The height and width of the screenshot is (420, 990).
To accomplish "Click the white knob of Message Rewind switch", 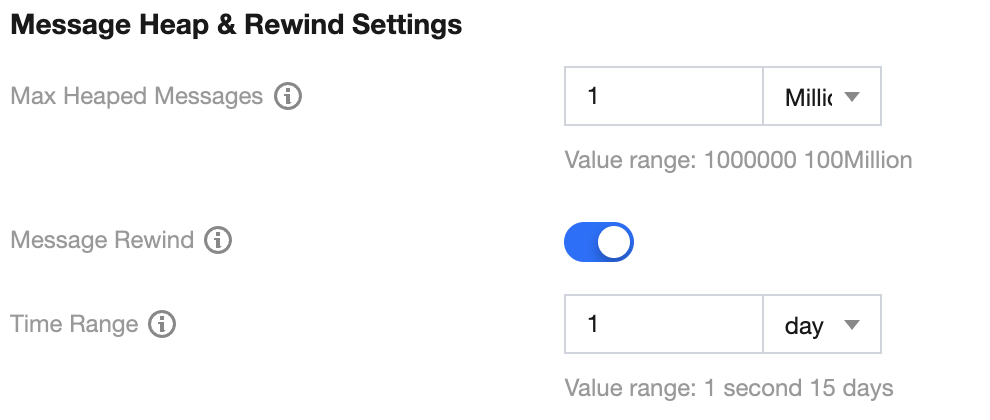I will click(615, 242).
